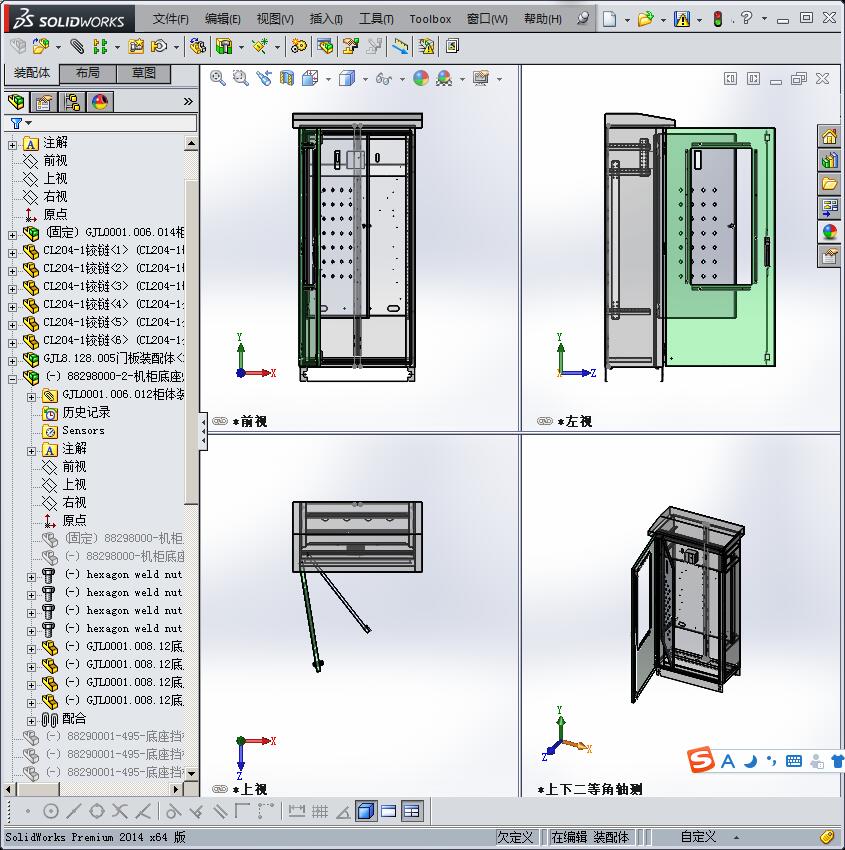This screenshot has width=845, height=850.
Task: Click the Zoom to Area icon
Action: (241, 79)
